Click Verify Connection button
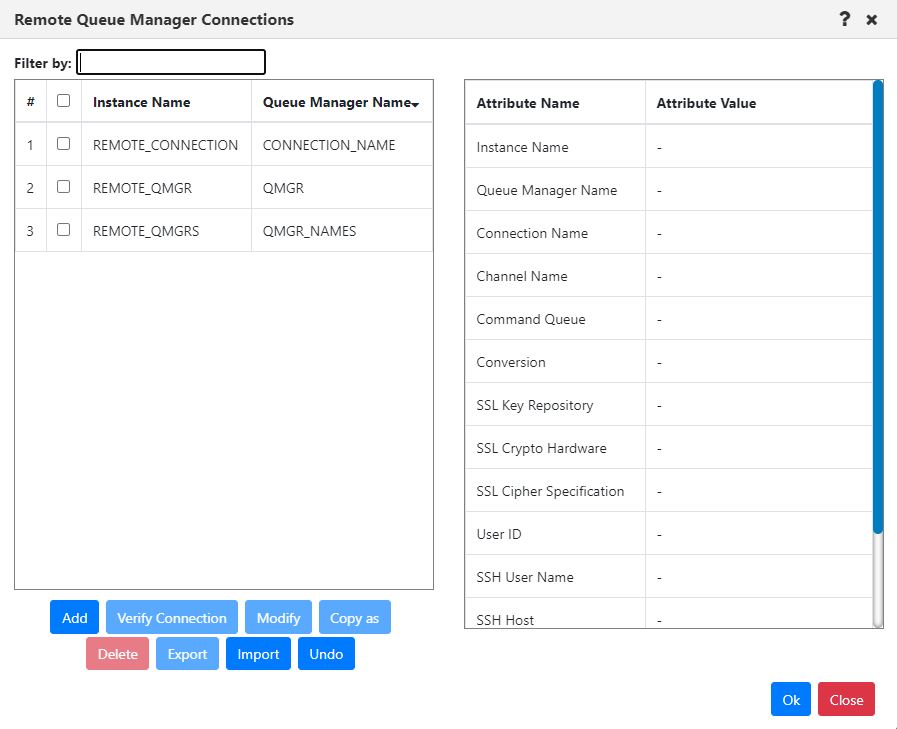The width and height of the screenshot is (897, 729). (172, 617)
